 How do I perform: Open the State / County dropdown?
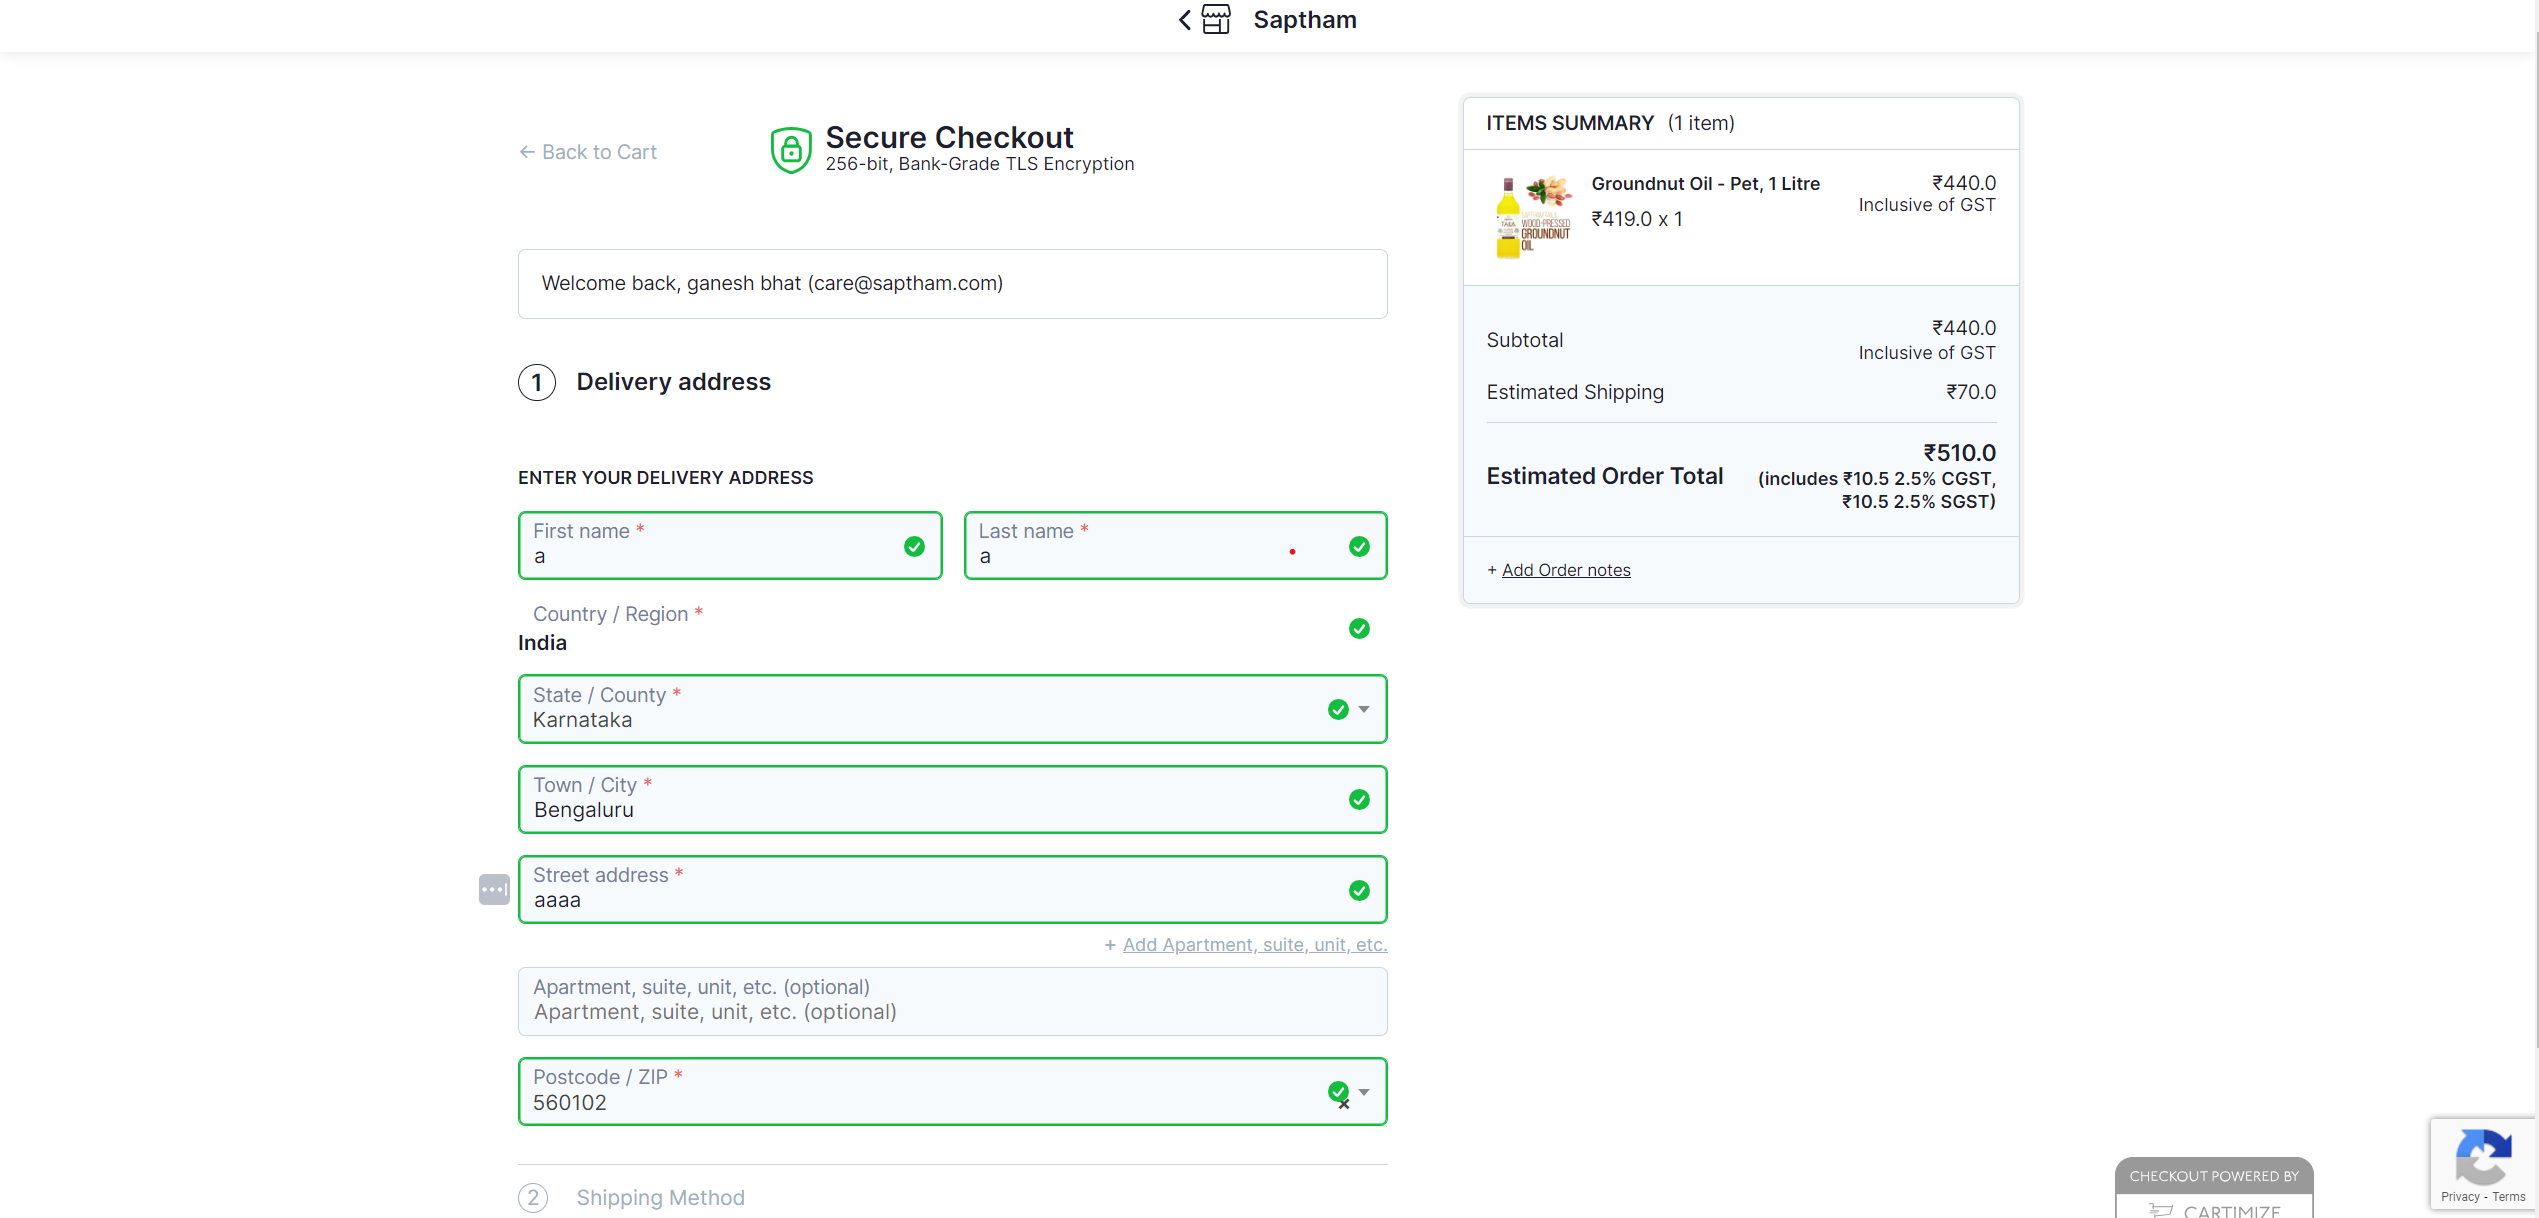[1364, 709]
